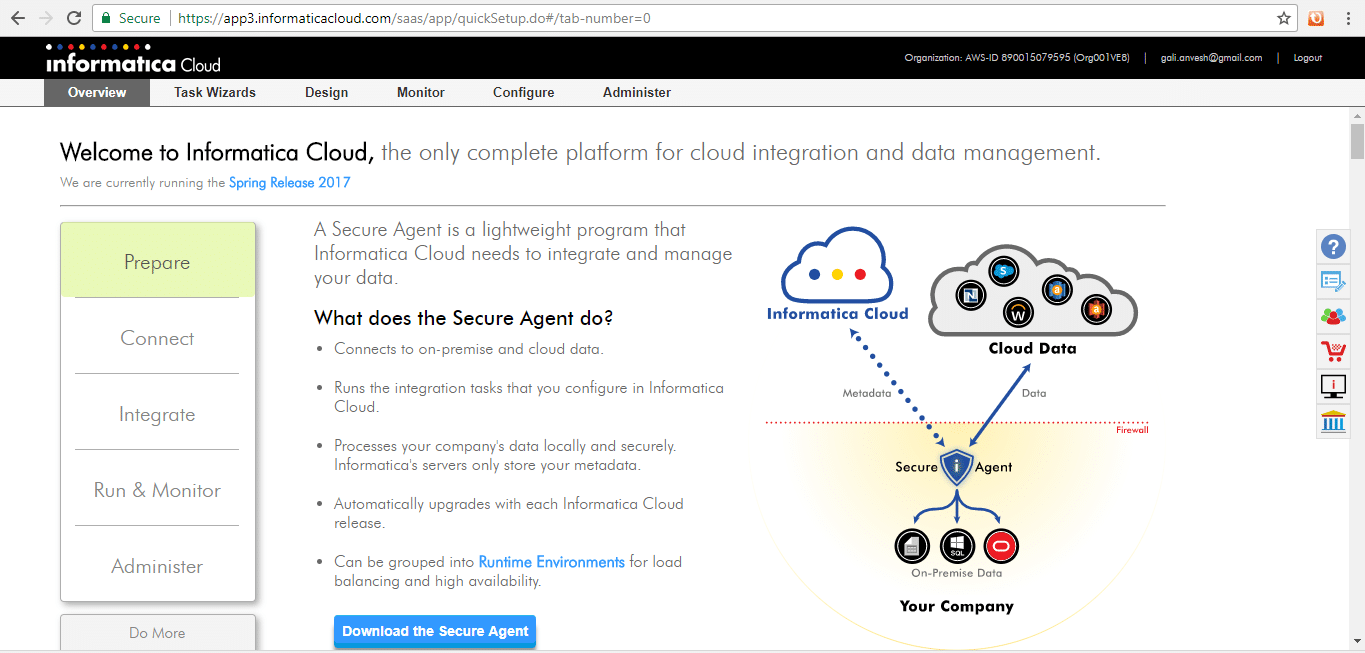This screenshot has height=653, width=1365.
Task: Click the Informatica Cloud blue cloud graphic
Action: 838,266
